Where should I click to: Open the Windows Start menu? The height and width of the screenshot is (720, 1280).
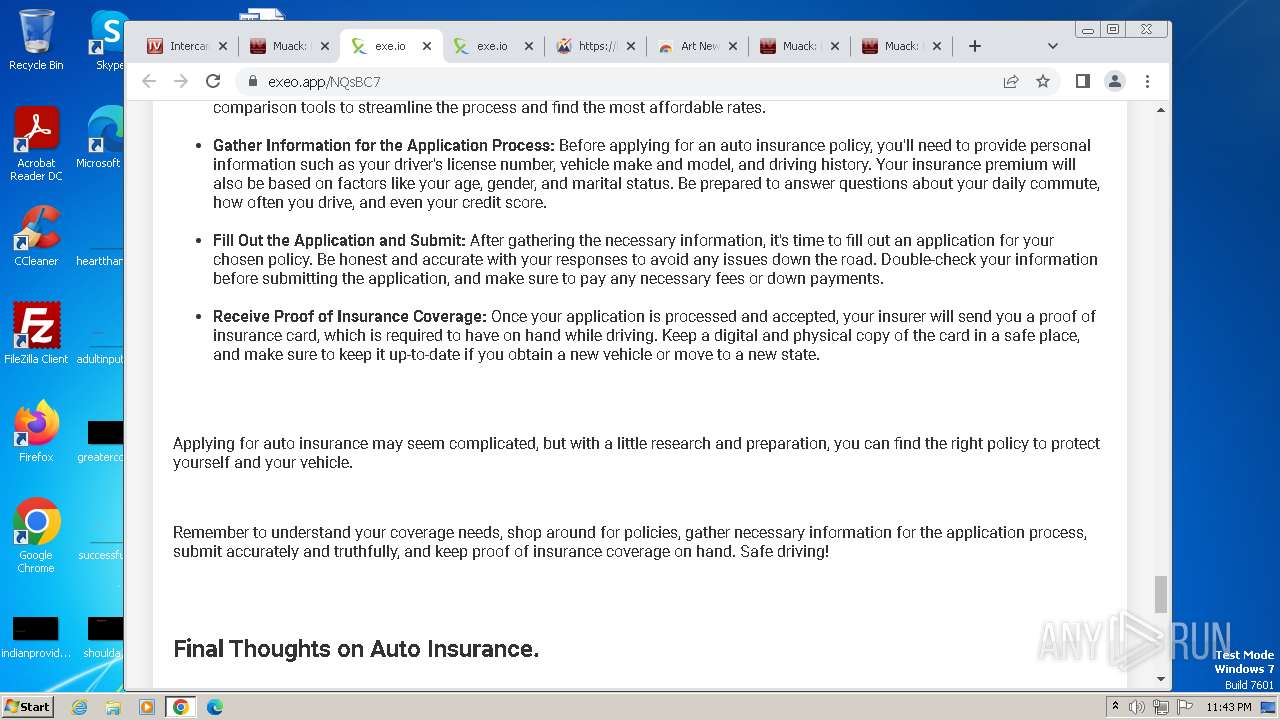point(28,706)
